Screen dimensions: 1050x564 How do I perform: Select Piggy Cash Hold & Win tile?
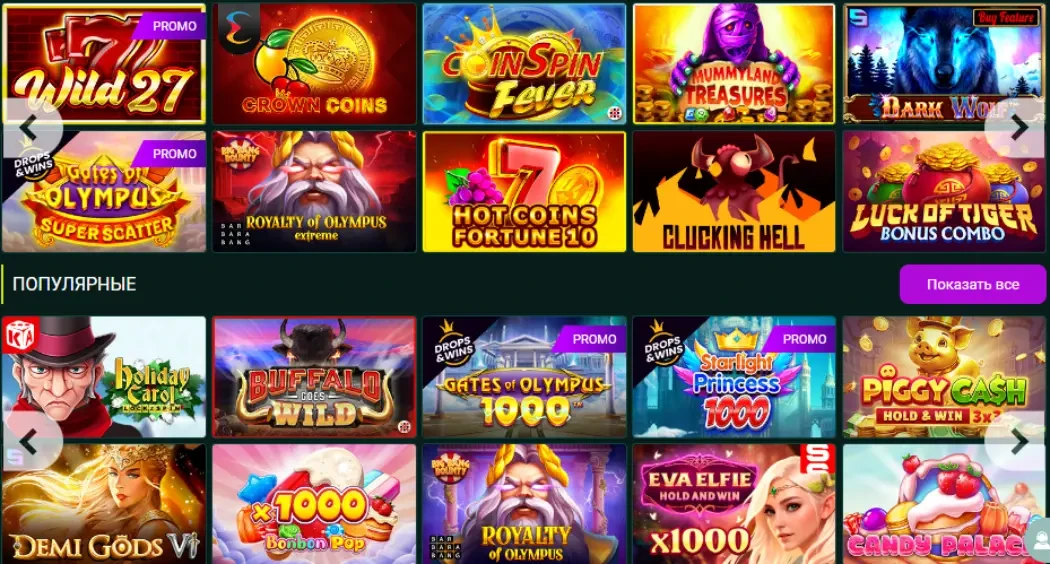point(944,377)
